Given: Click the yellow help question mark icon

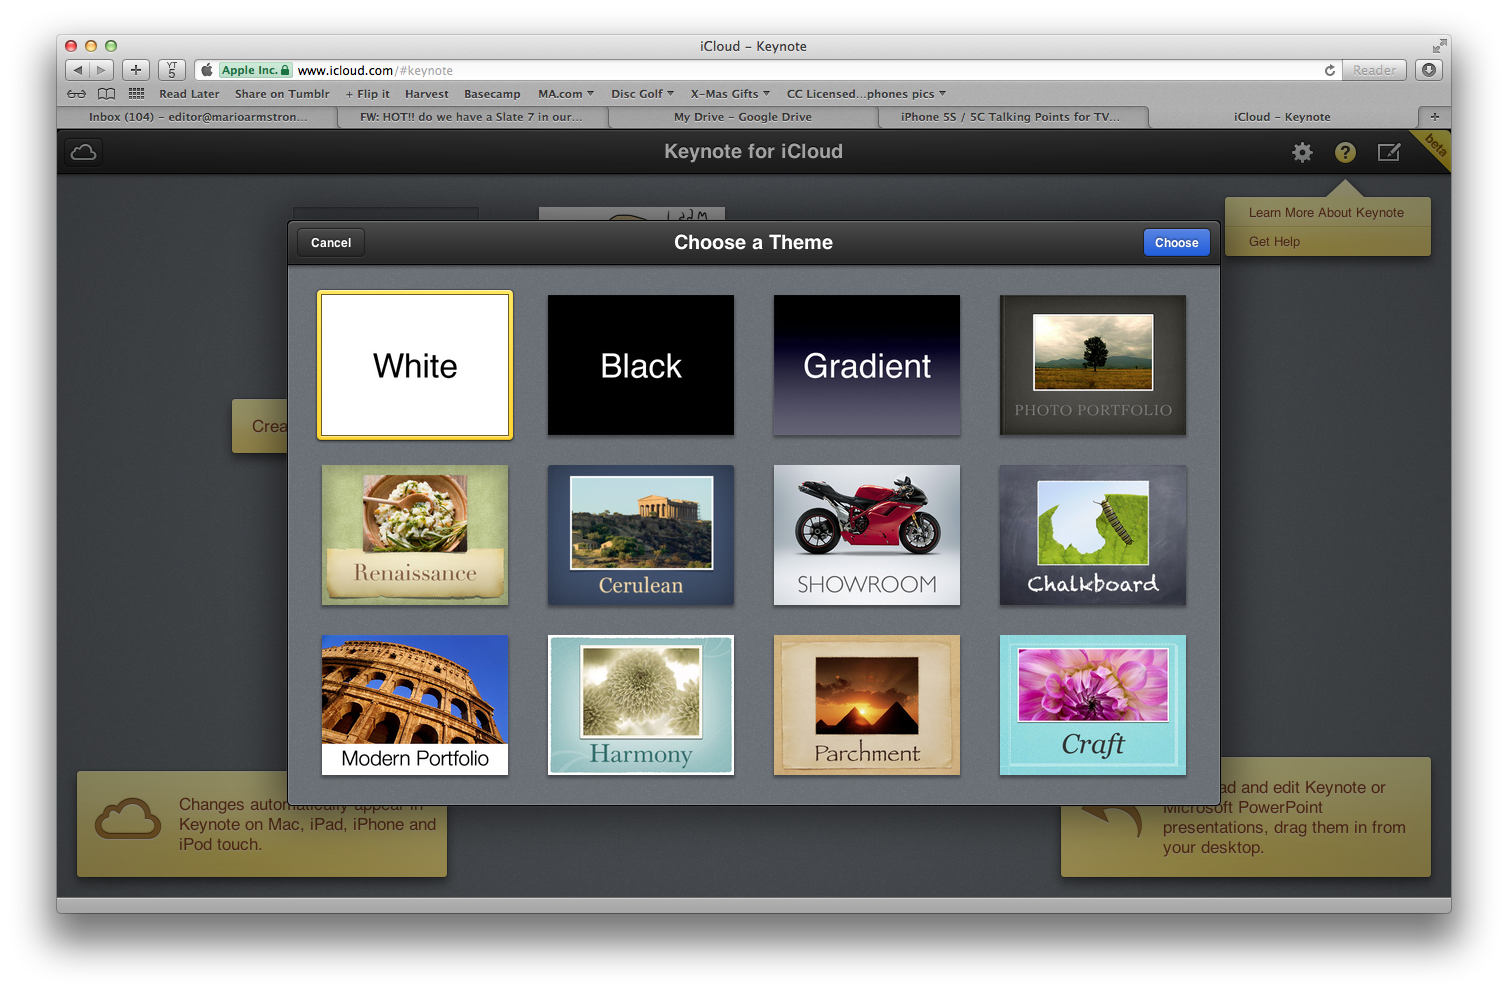Looking at the screenshot, I should click(x=1345, y=152).
